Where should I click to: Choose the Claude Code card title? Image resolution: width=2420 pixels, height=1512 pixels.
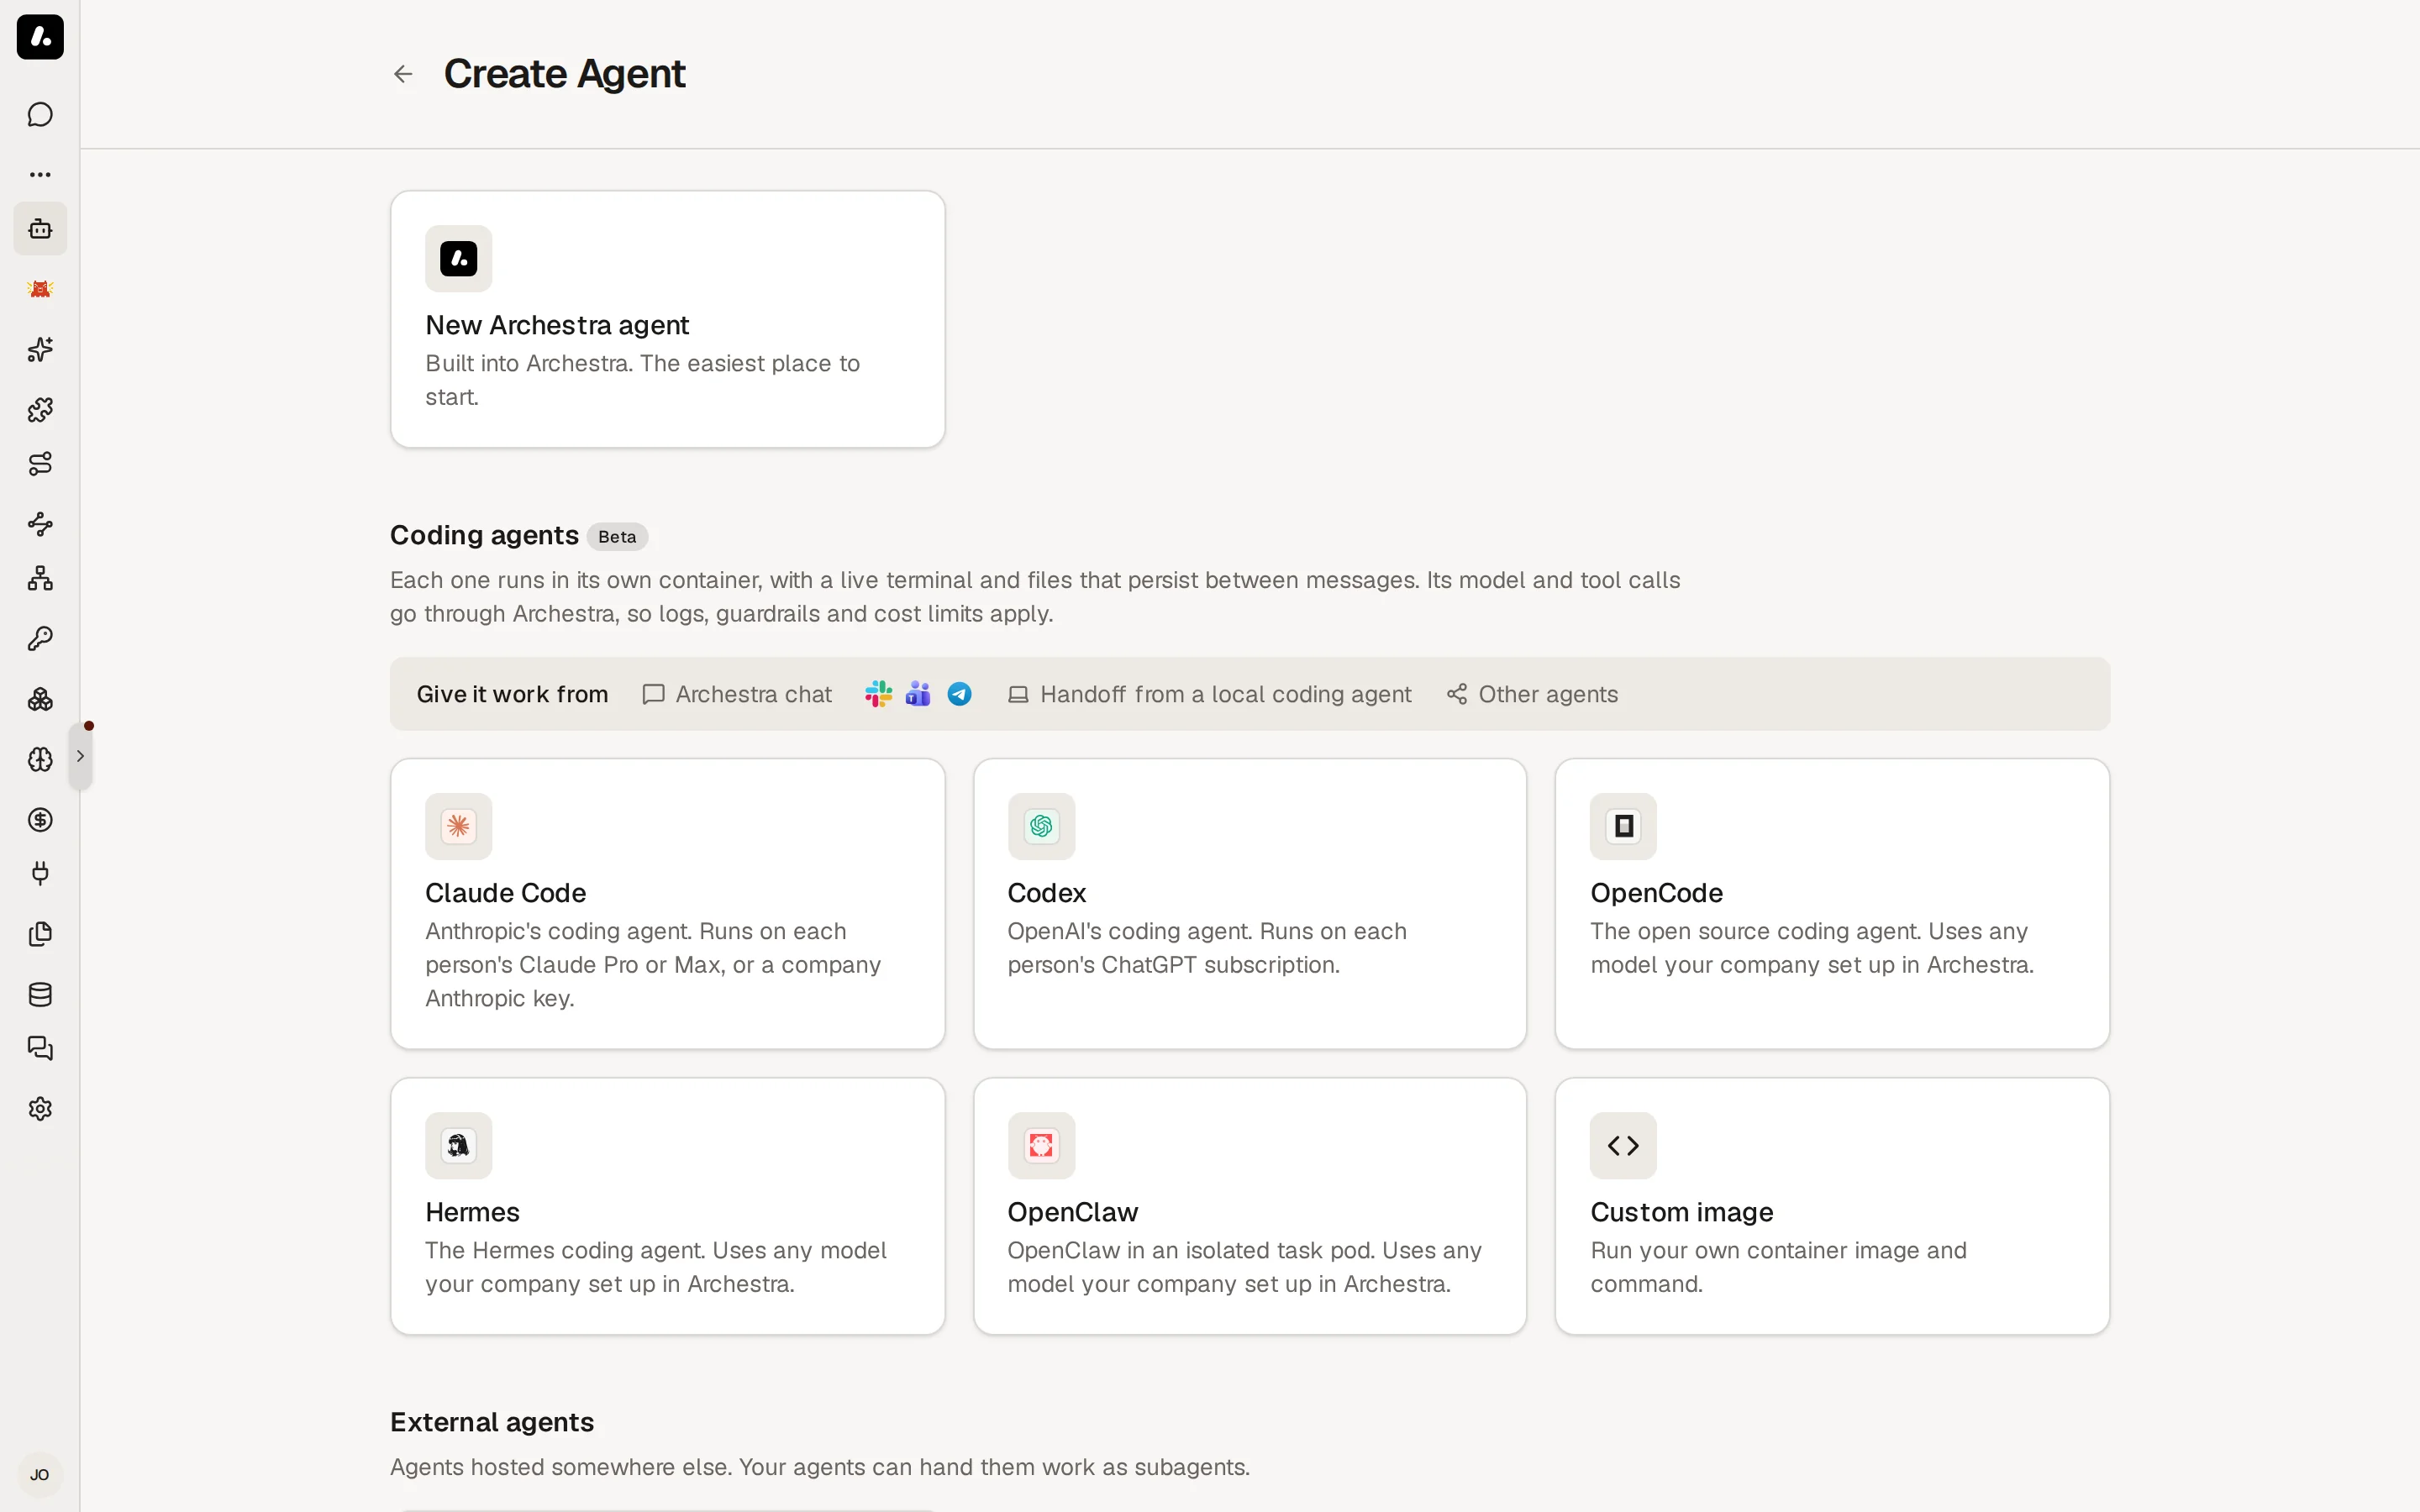(506, 893)
